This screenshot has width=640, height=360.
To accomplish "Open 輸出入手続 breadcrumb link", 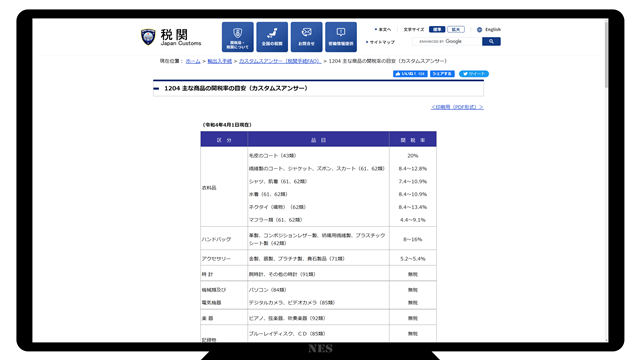I will [x=220, y=61].
